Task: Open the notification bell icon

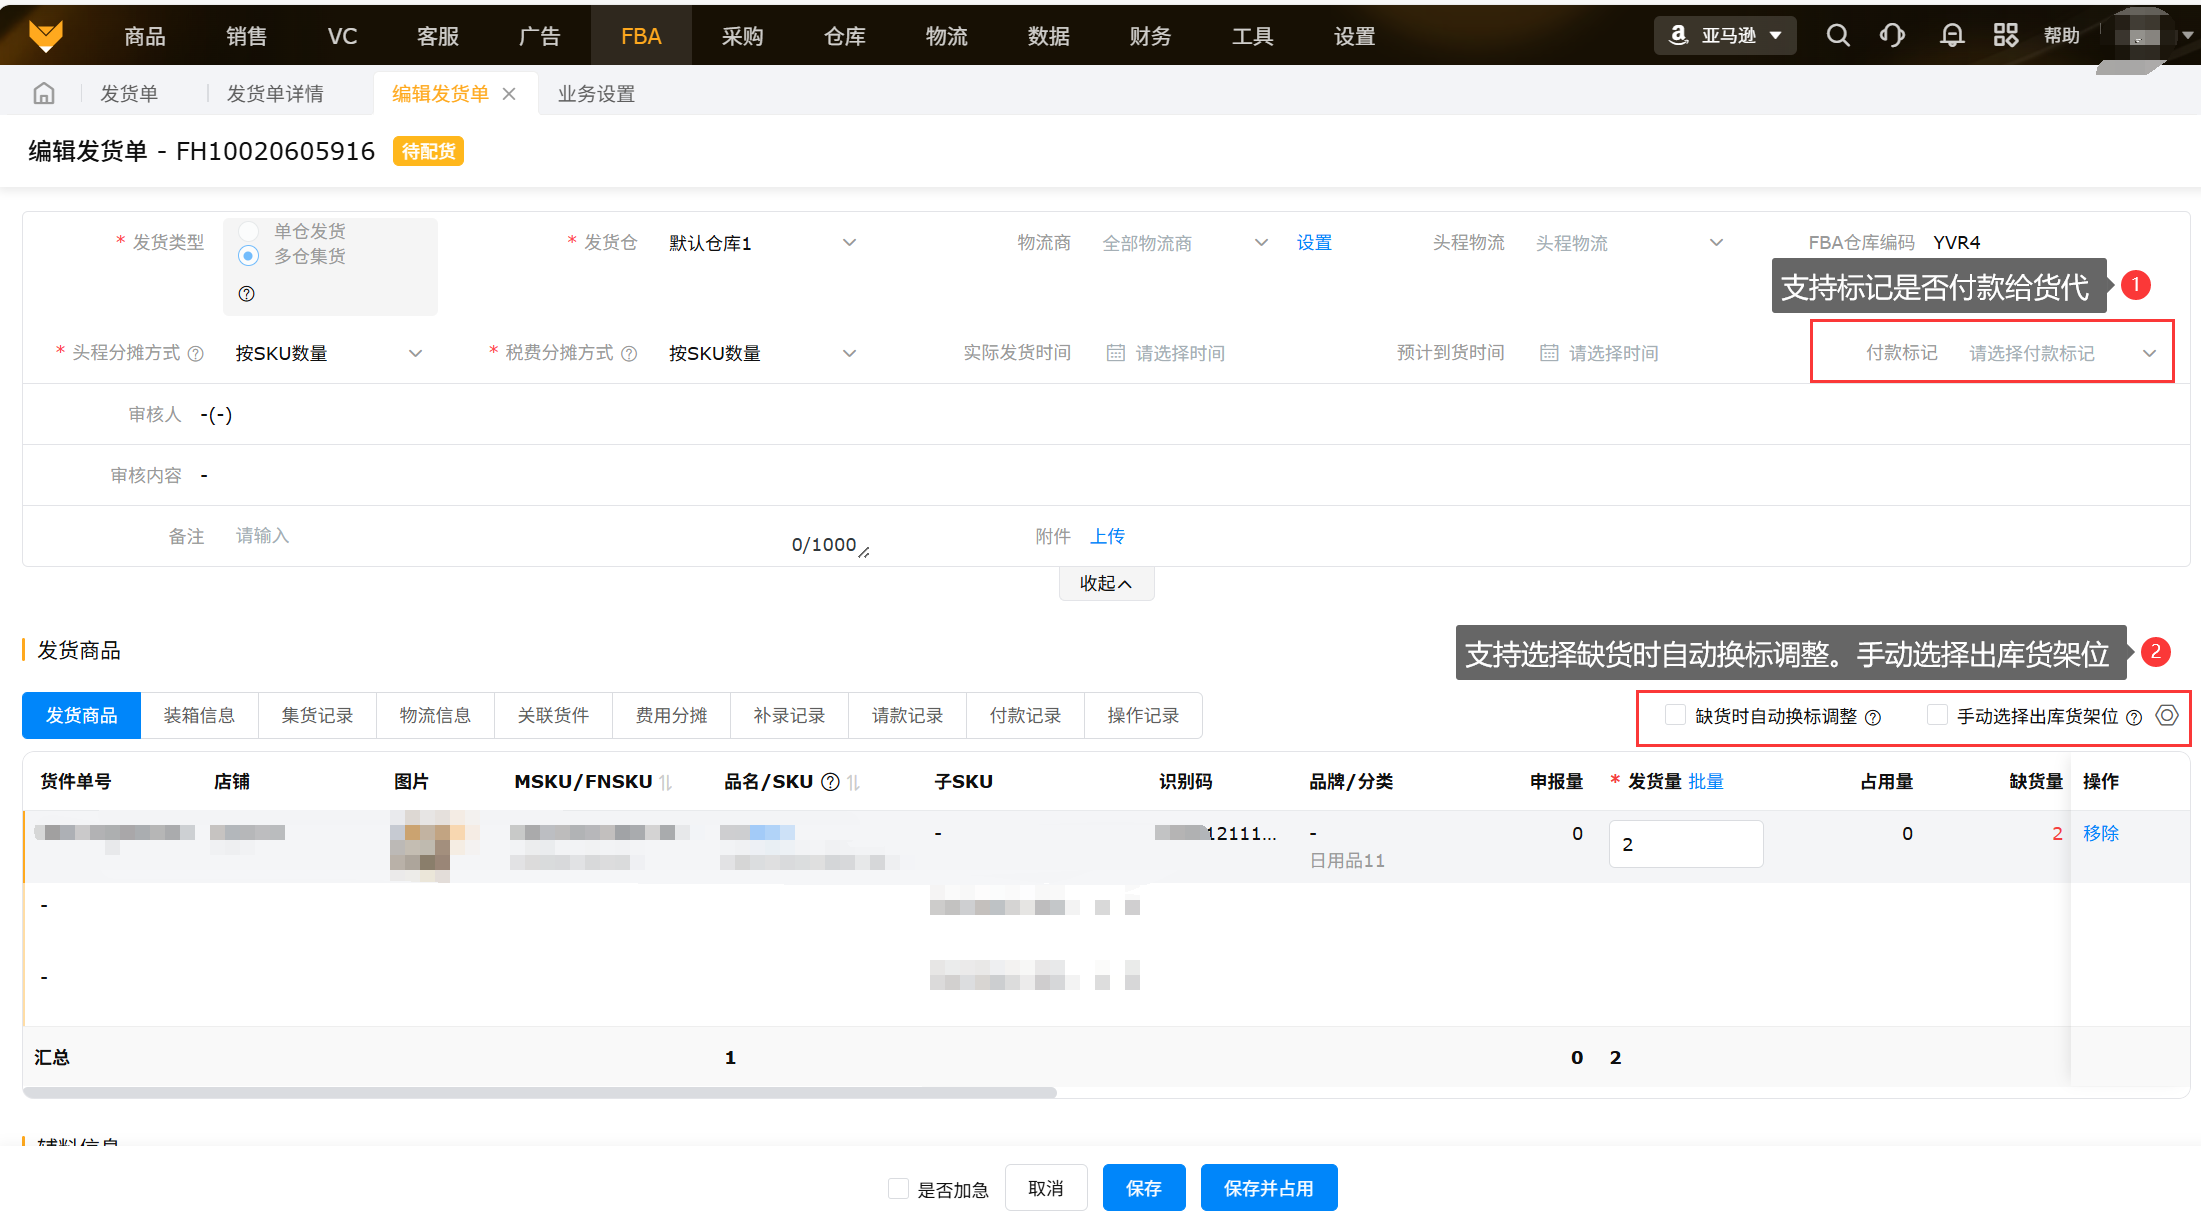Action: coord(1951,36)
